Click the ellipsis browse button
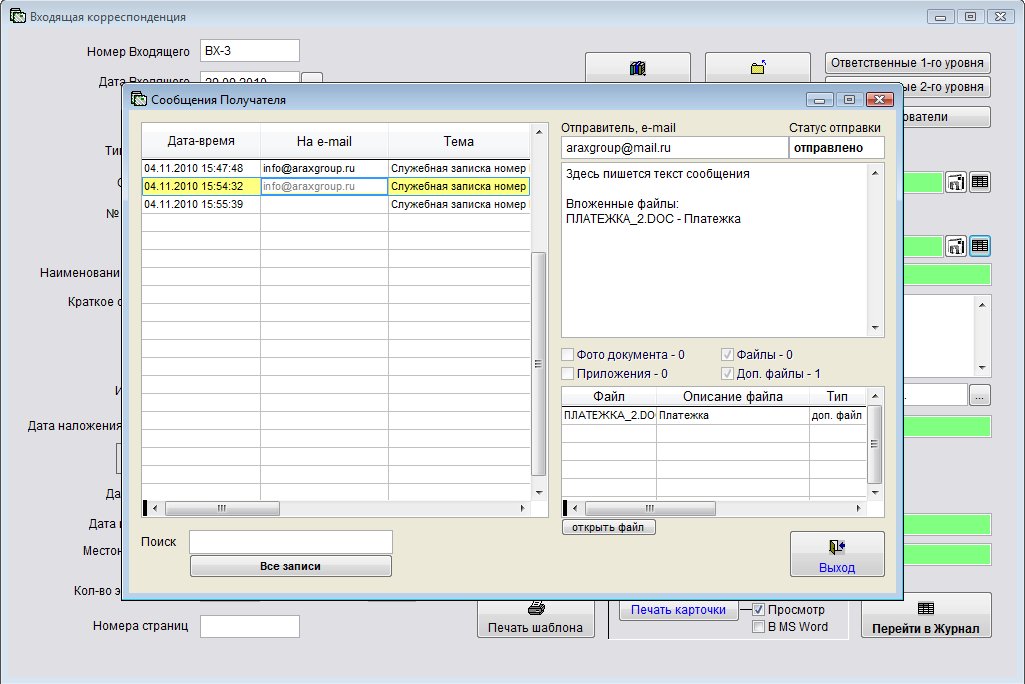Viewport: 1025px width, 684px height. pos(980,395)
